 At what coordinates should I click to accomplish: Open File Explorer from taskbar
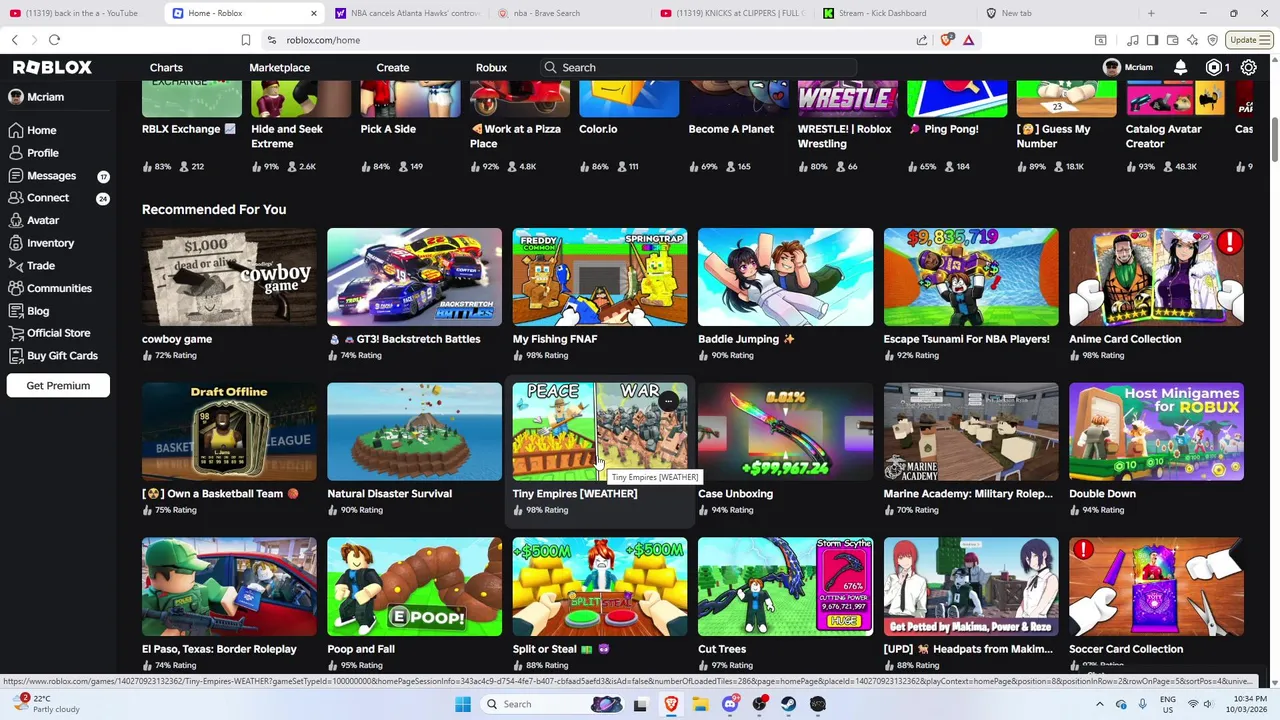[701, 704]
